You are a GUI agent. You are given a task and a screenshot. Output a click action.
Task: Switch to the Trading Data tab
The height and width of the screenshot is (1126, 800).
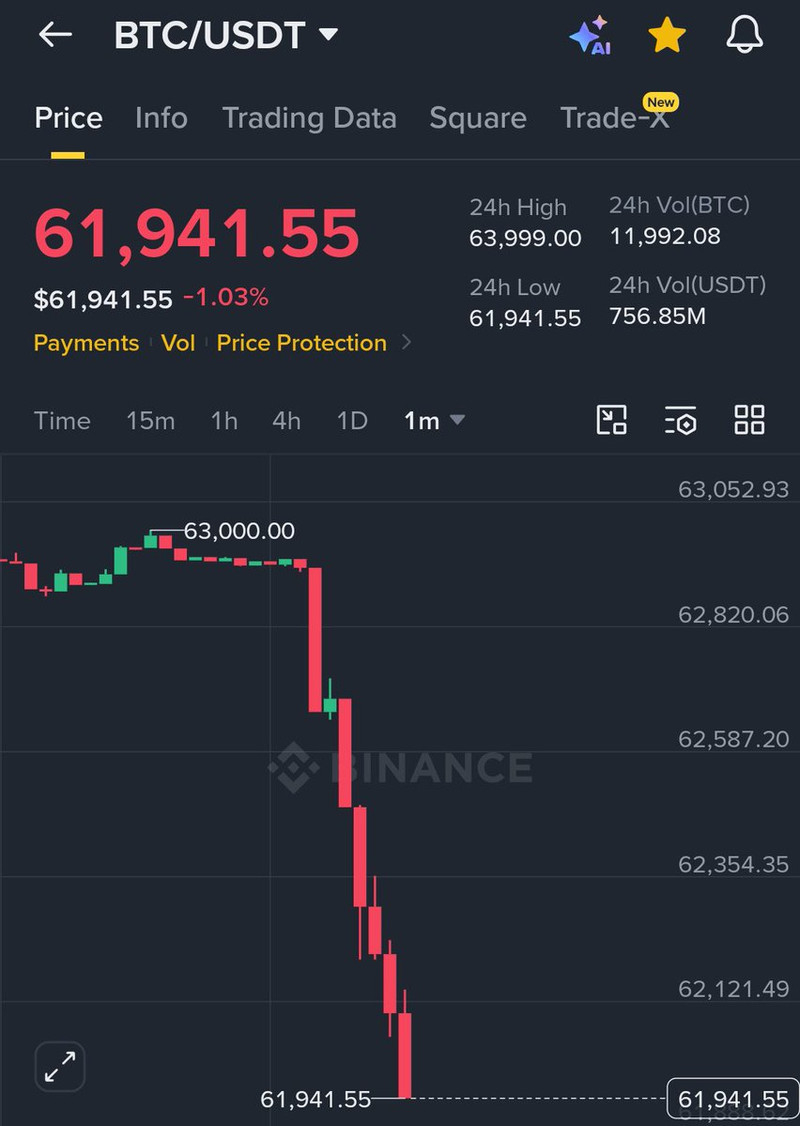(x=309, y=118)
